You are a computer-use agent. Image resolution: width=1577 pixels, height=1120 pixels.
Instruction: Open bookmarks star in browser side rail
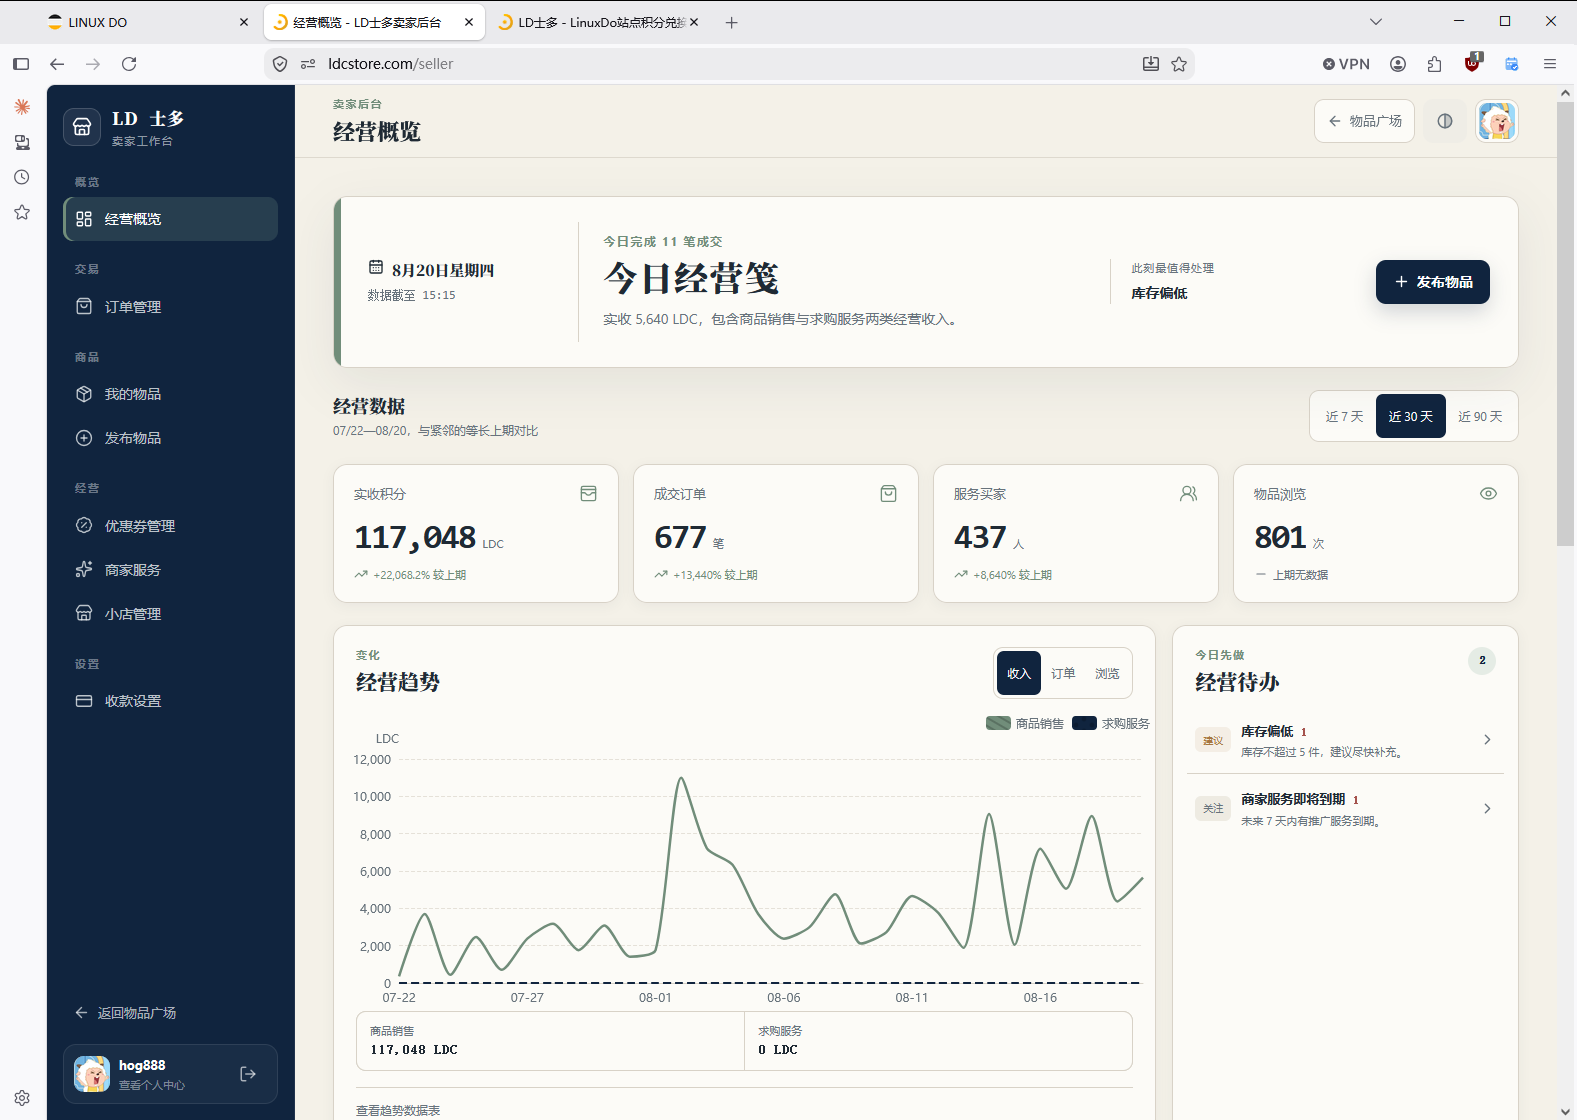[x=21, y=212]
